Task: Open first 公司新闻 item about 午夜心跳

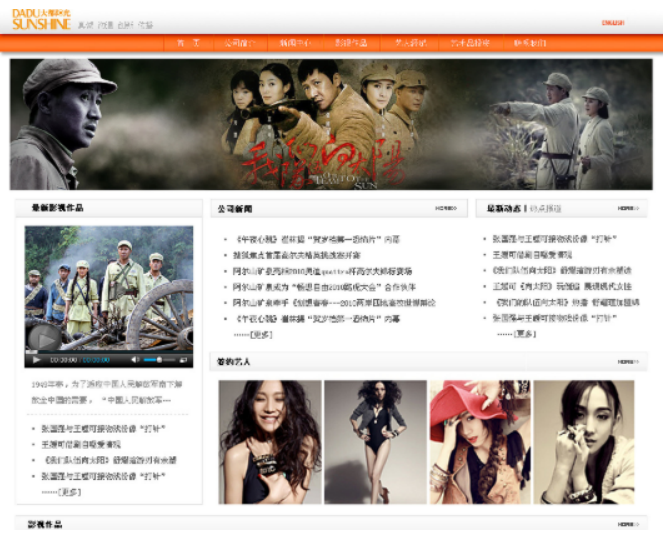Action: point(318,240)
